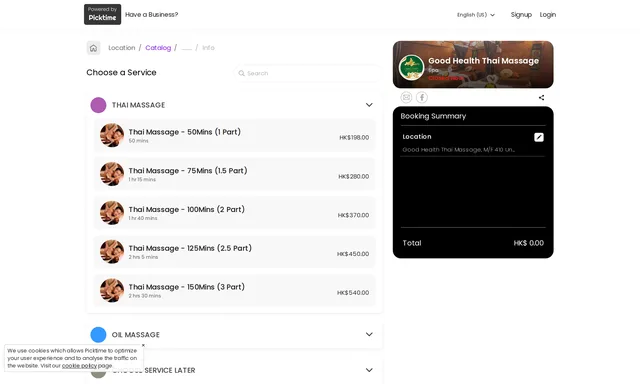The height and width of the screenshot is (384, 640).
Task: Click the search magnifier icon
Action: click(x=242, y=73)
